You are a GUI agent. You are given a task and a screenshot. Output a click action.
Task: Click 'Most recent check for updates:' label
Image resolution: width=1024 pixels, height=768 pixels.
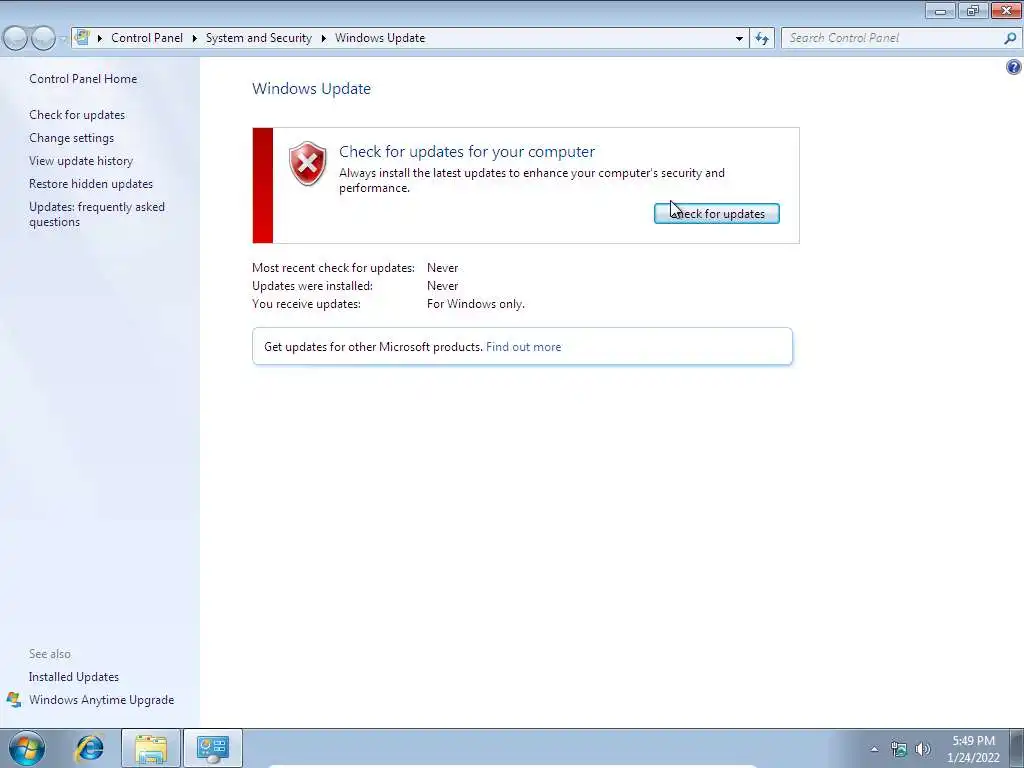[333, 268]
